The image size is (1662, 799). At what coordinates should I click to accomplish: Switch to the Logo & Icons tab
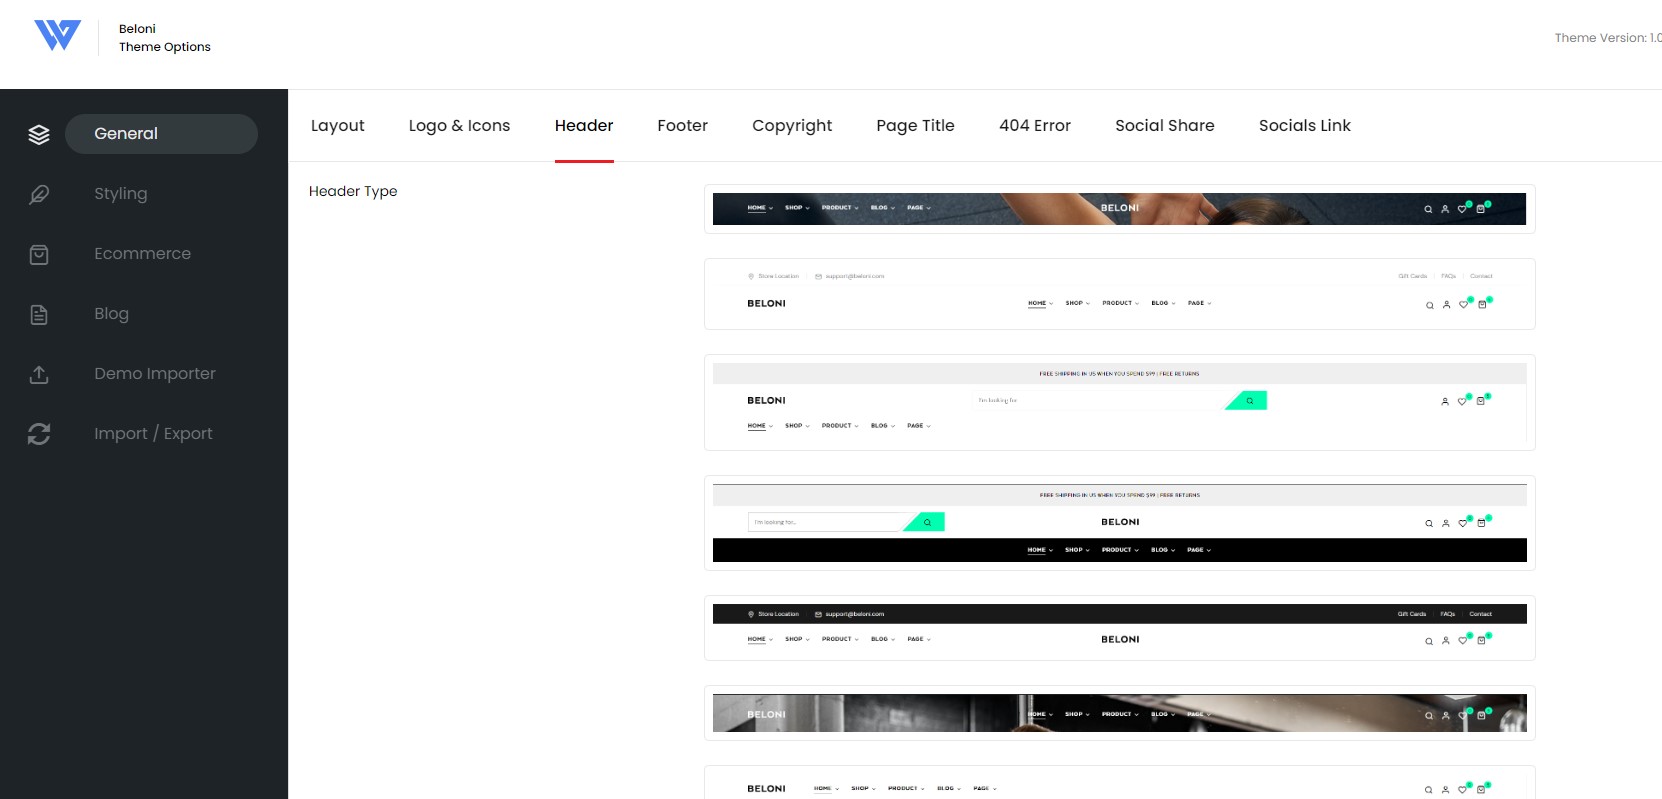click(x=459, y=126)
